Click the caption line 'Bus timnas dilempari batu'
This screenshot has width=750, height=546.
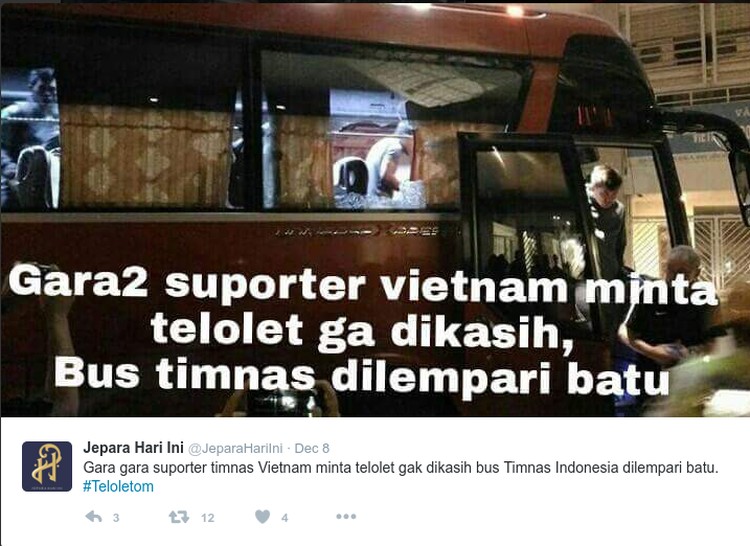(x=362, y=375)
